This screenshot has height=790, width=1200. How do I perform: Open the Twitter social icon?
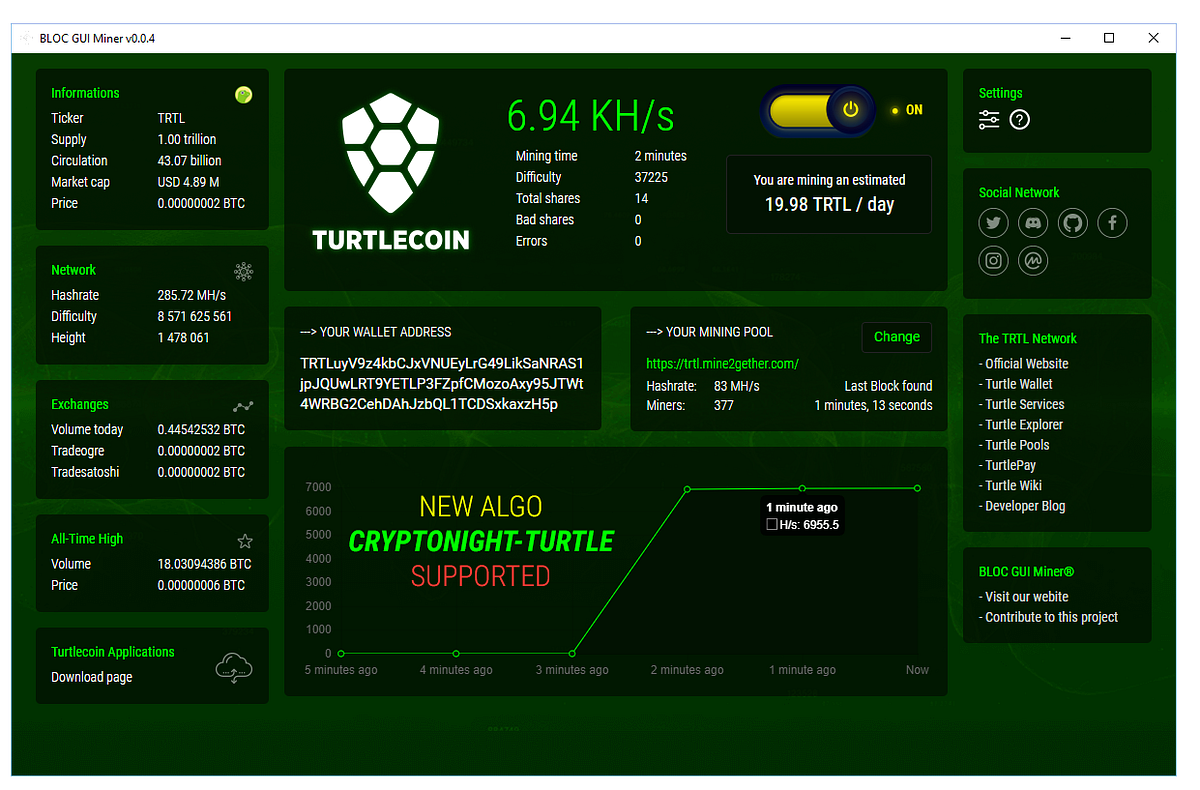click(993, 223)
